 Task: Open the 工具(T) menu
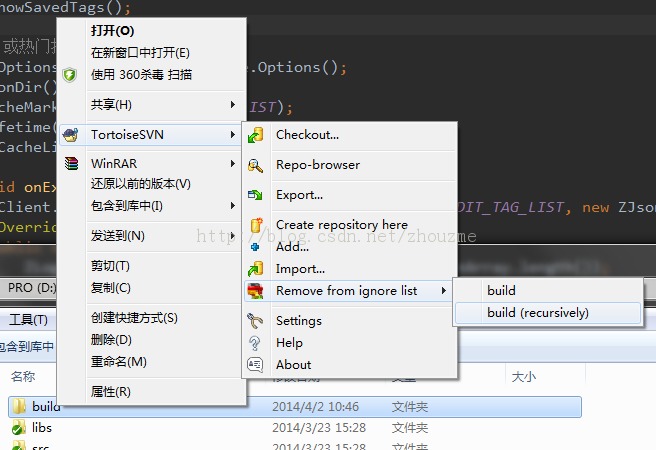tap(28, 320)
